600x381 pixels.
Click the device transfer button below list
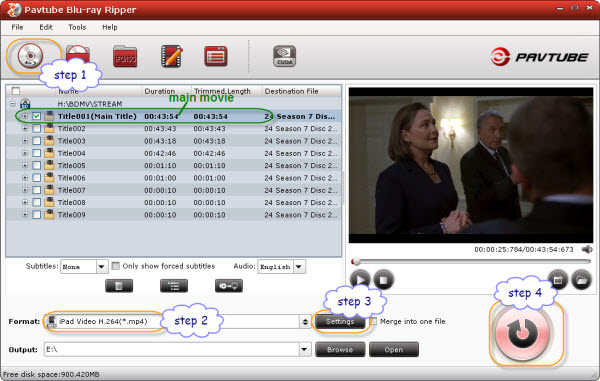(229, 286)
